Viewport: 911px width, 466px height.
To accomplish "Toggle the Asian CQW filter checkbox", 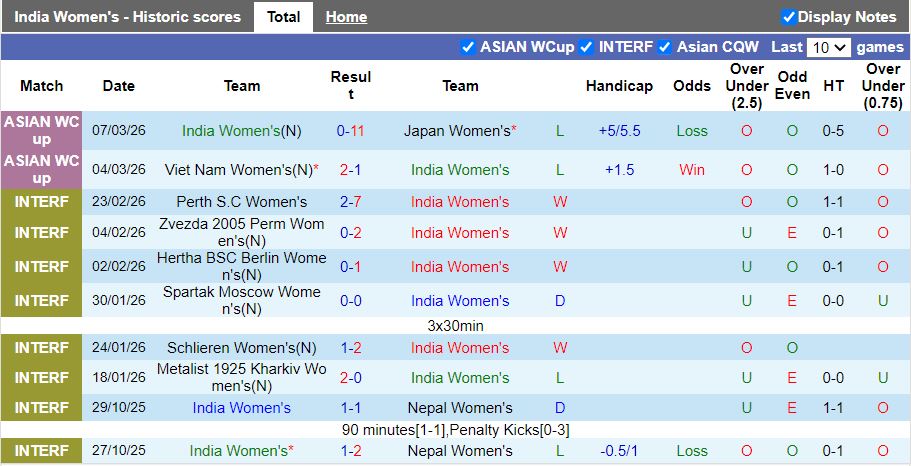I will (665, 47).
